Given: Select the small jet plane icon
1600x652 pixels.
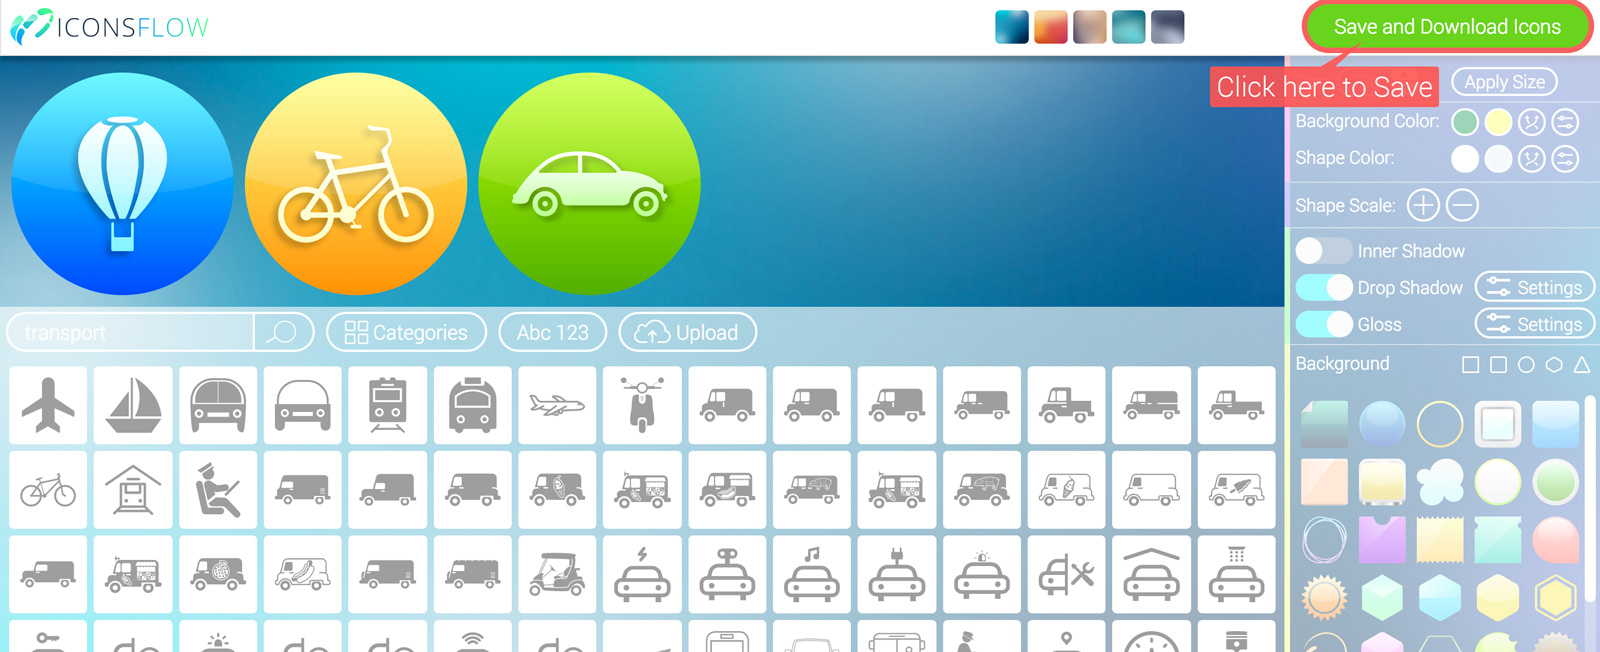Looking at the screenshot, I should pyautogui.click(x=557, y=405).
